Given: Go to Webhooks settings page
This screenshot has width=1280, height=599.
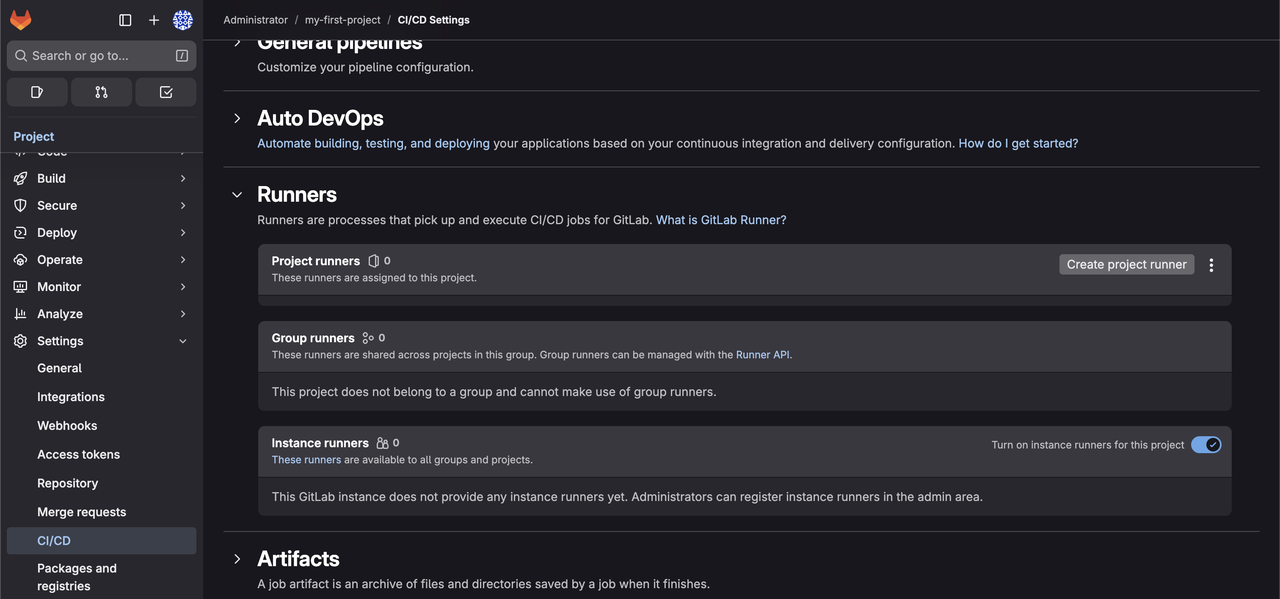Looking at the screenshot, I should [x=67, y=425].
